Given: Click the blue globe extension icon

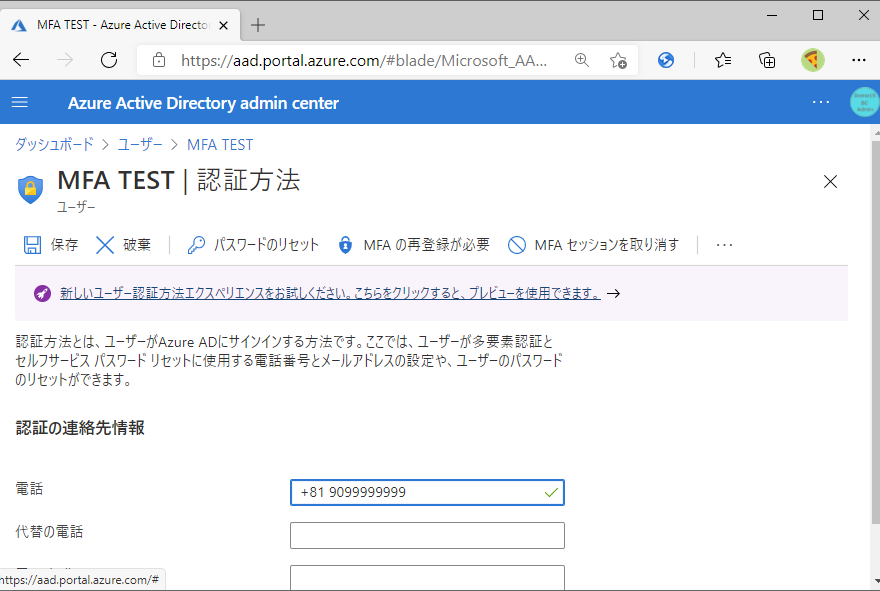Looking at the screenshot, I should pyautogui.click(x=666, y=60).
